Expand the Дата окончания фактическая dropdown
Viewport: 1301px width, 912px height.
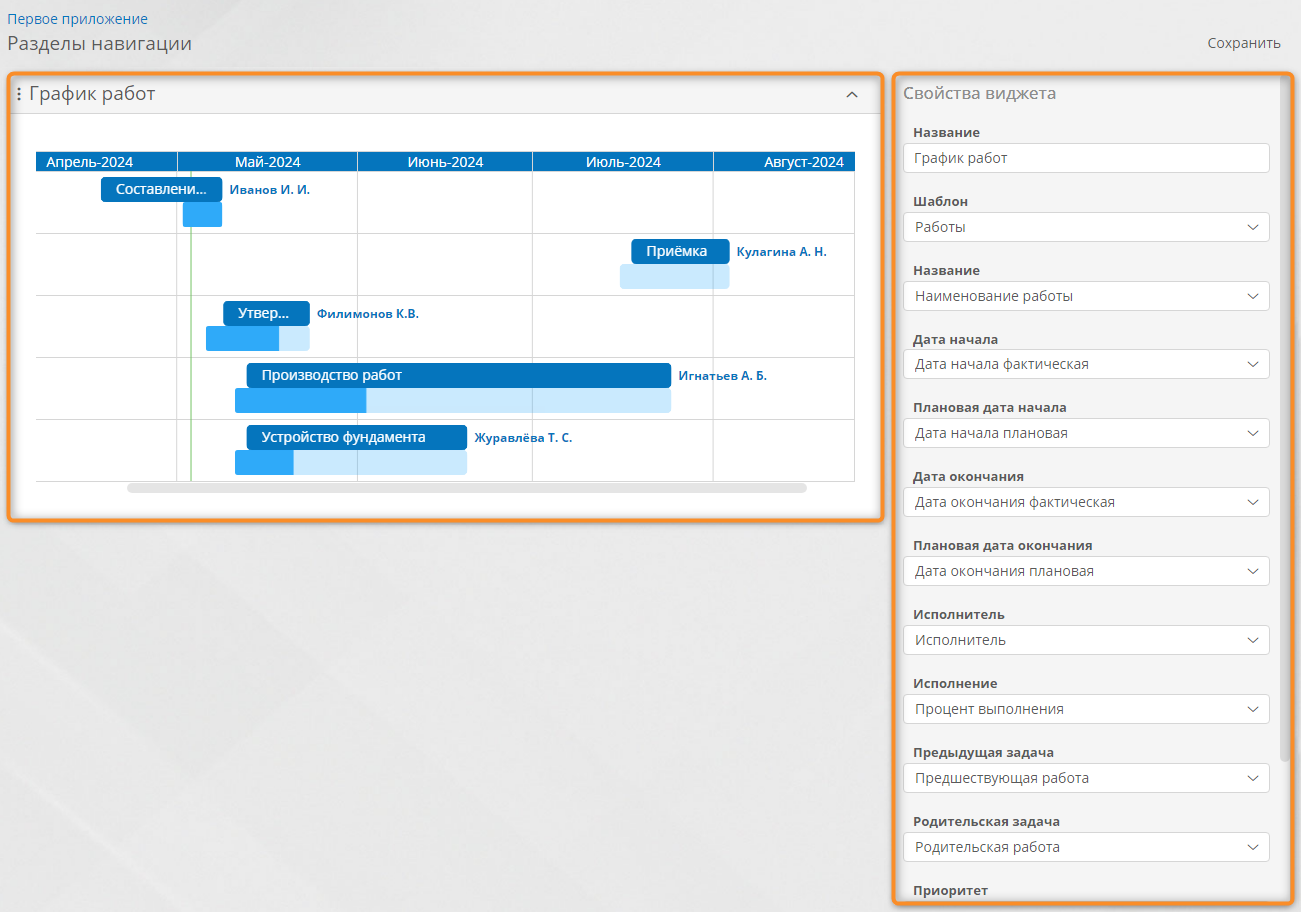point(1085,503)
